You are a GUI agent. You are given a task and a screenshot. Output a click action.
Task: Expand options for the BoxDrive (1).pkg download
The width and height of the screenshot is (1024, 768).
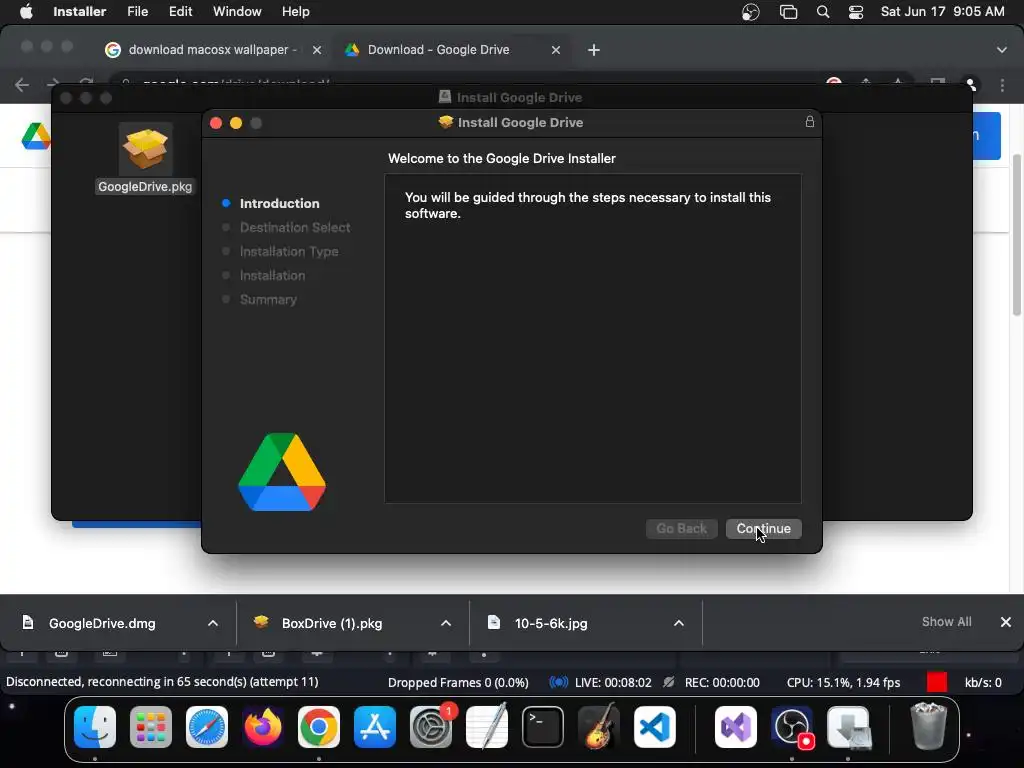click(x=446, y=623)
